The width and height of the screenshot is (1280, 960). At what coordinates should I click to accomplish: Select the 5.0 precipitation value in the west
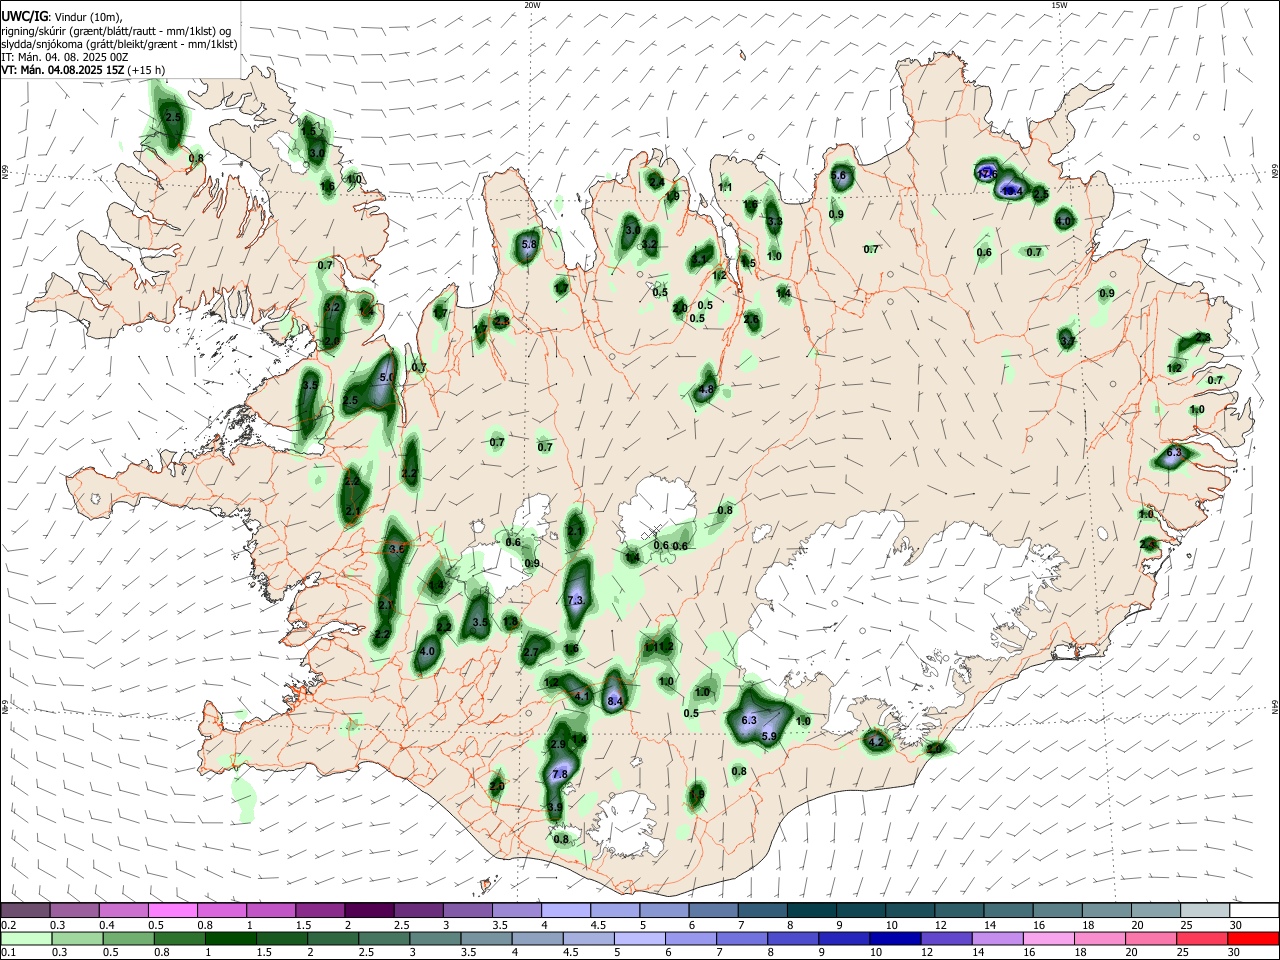point(387,378)
